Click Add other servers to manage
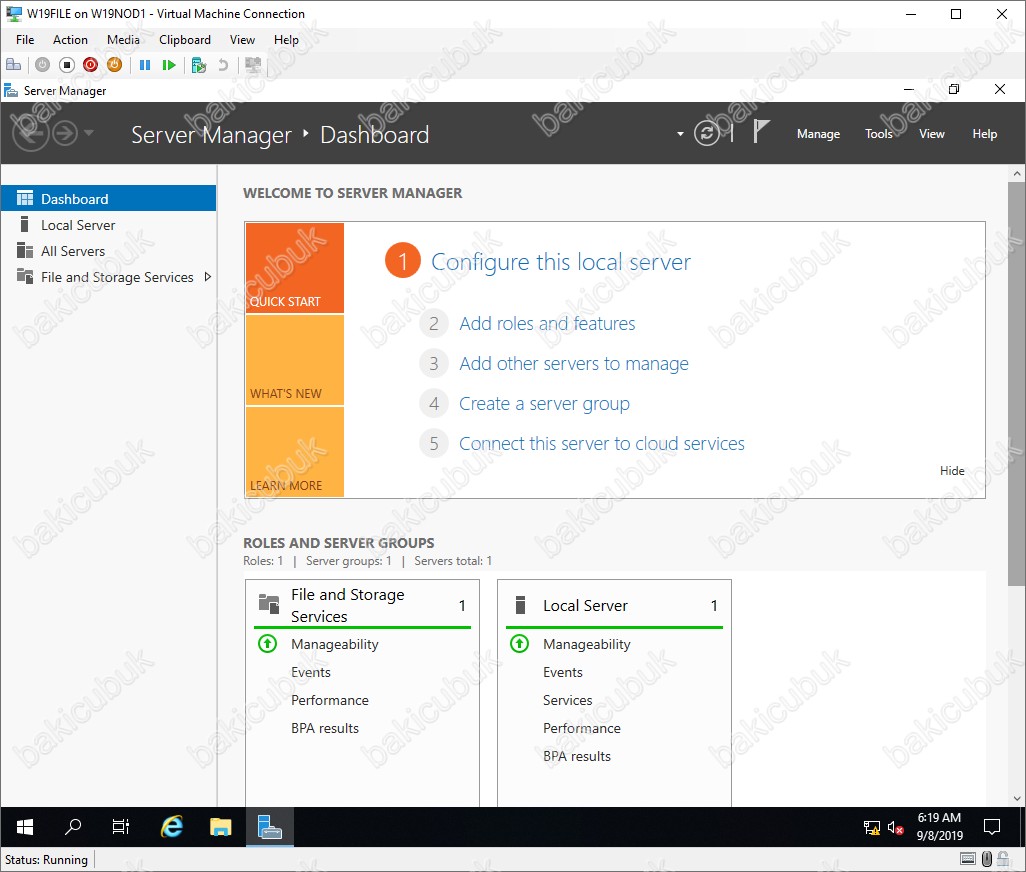 pos(574,364)
